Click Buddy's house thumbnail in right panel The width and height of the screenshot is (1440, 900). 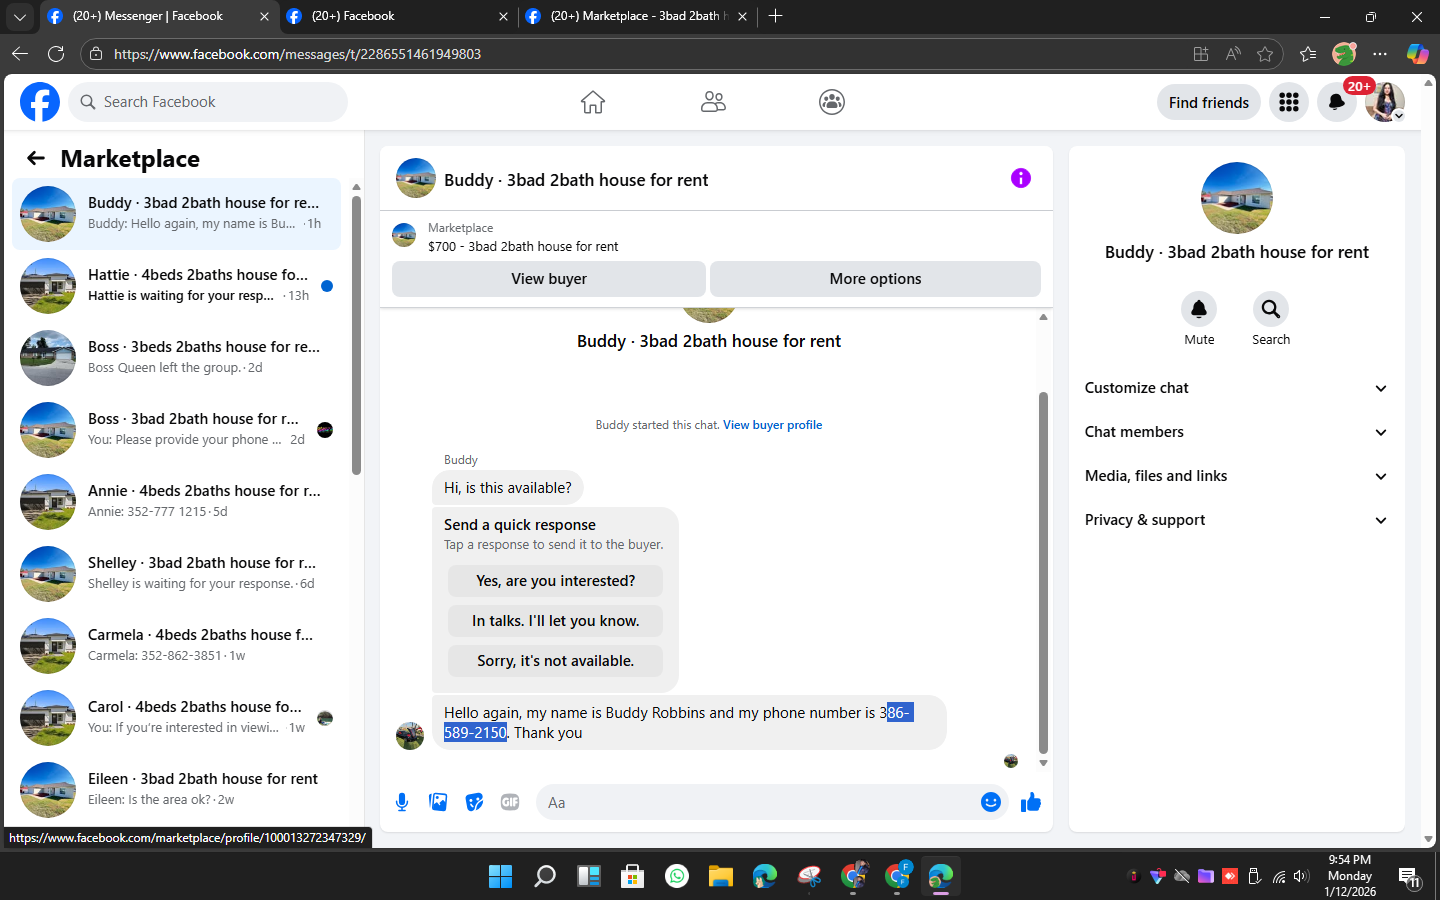[x=1237, y=198]
